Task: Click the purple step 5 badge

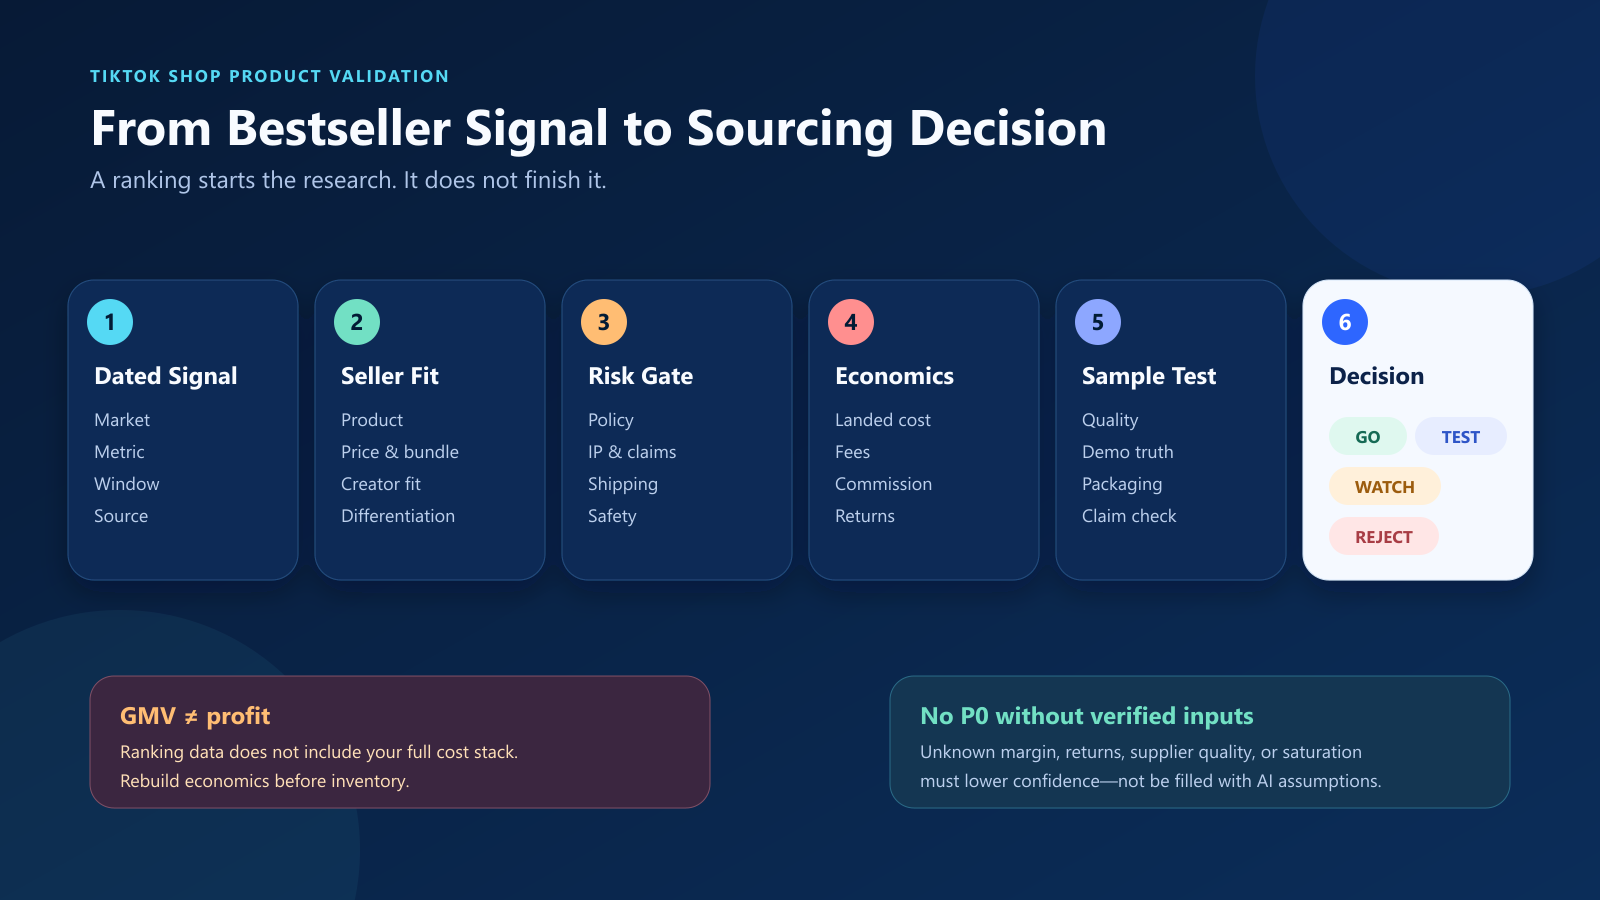Action: (1098, 322)
